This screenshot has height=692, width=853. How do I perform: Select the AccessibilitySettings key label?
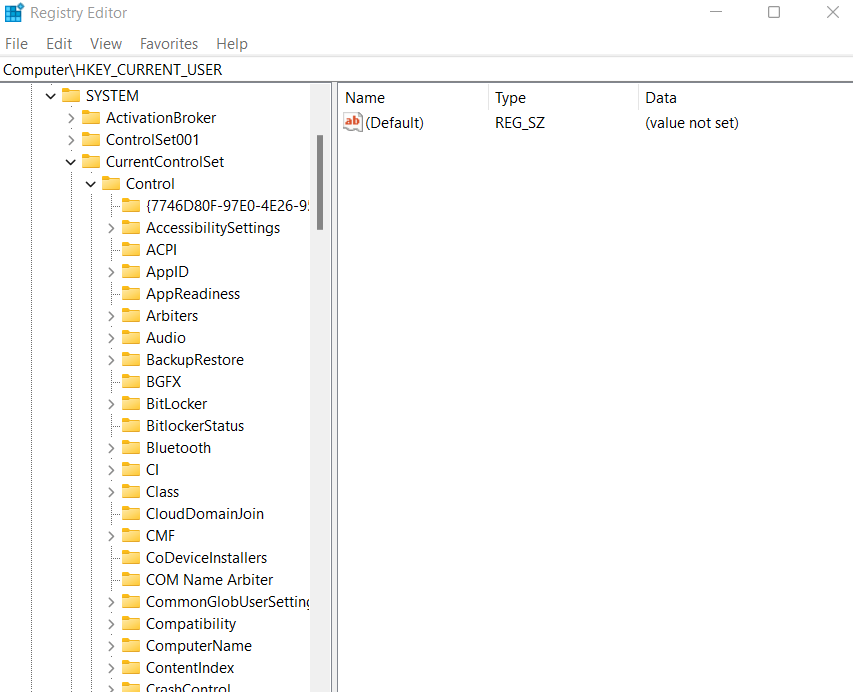(x=213, y=228)
